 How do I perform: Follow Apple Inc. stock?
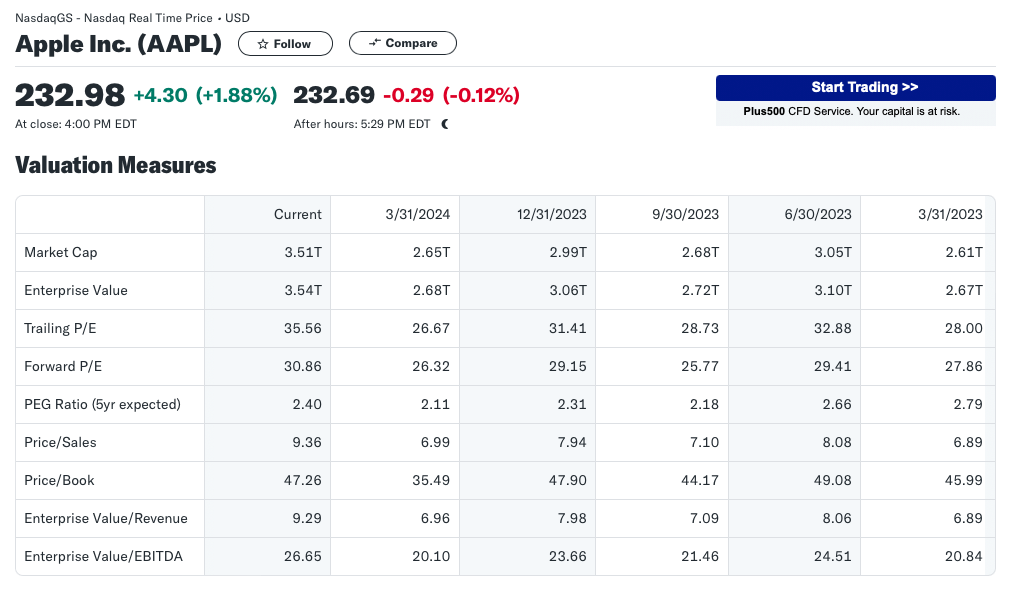[285, 44]
